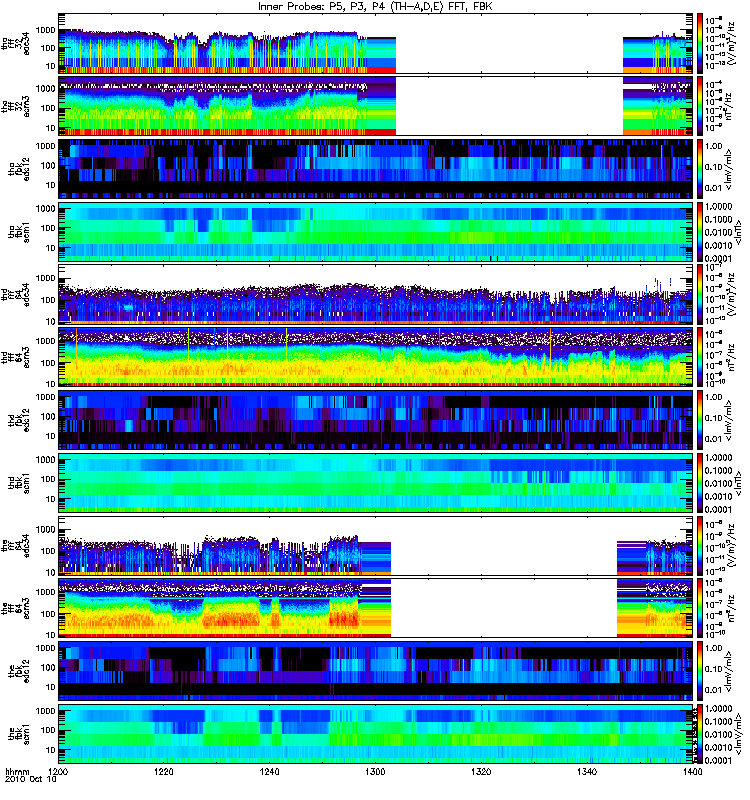Click the nT²/Hz unit label of the scm3
Viewport: 750px width, 800px height.
coord(729,608)
